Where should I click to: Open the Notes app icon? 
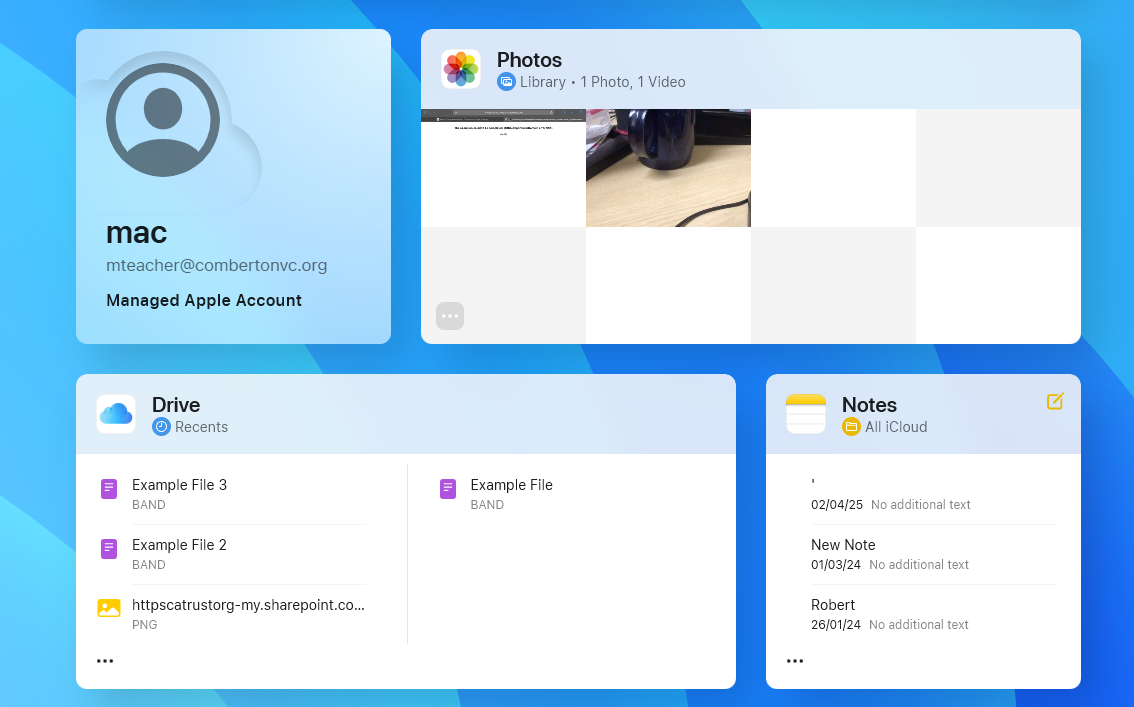click(806, 414)
